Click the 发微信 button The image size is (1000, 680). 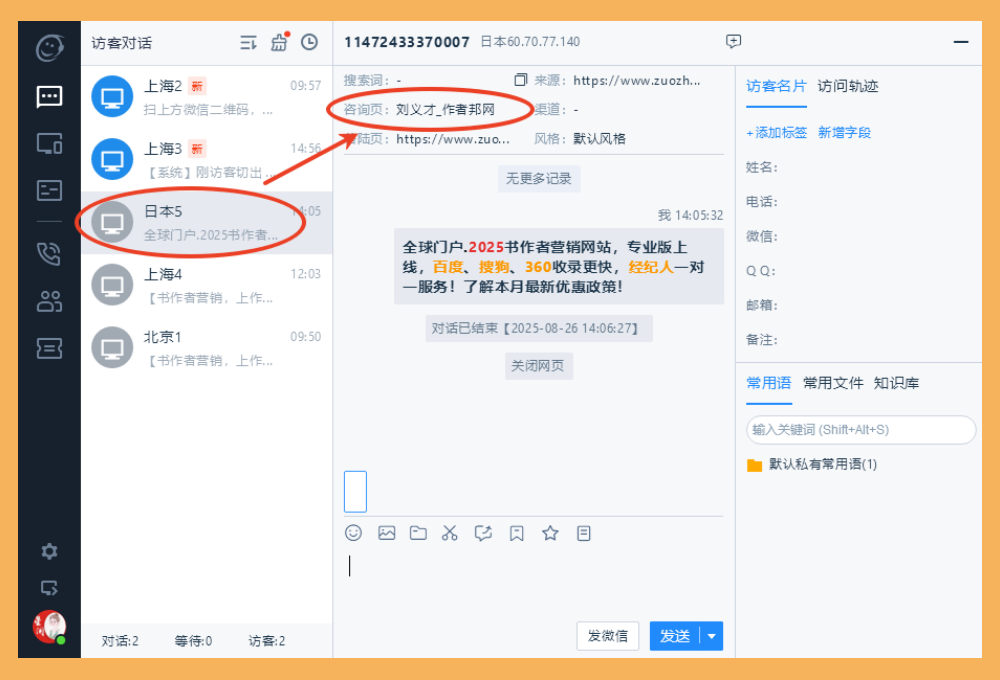tap(607, 636)
